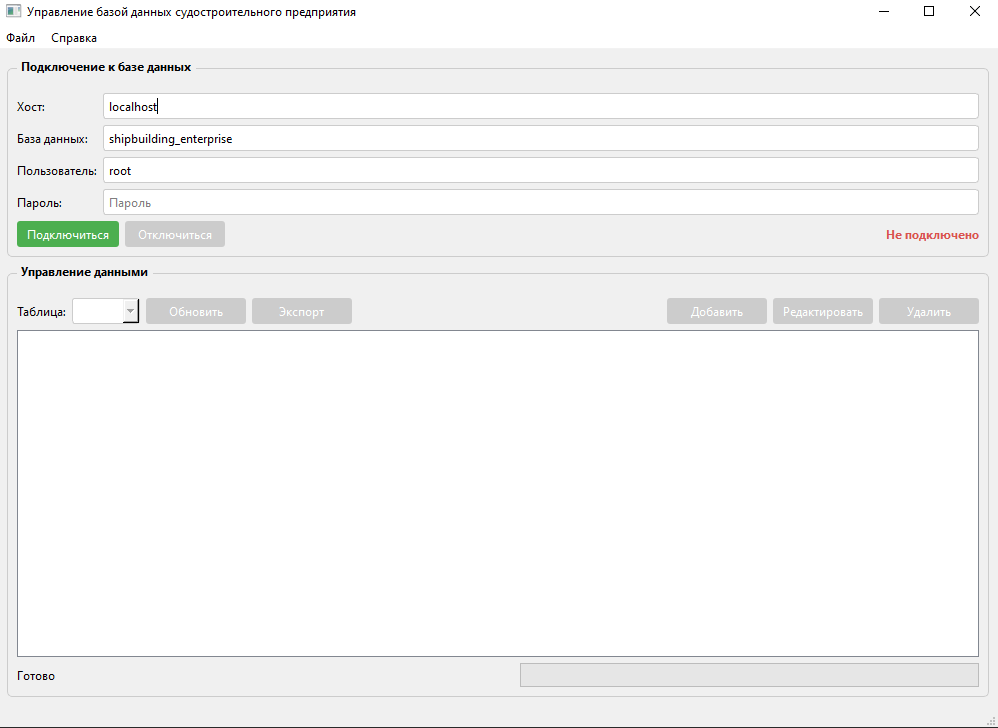This screenshot has height=728, width=998.
Task: Click the resize grip in window corner
Action: click(x=991, y=721)
